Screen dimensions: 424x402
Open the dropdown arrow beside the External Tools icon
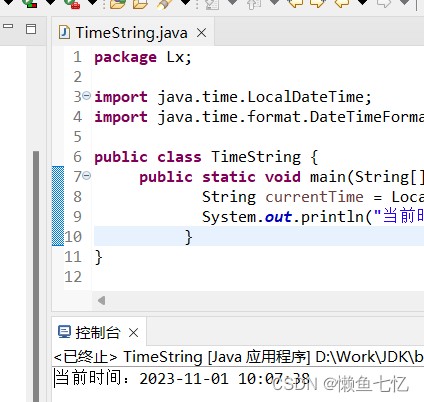tap(93, 3)
